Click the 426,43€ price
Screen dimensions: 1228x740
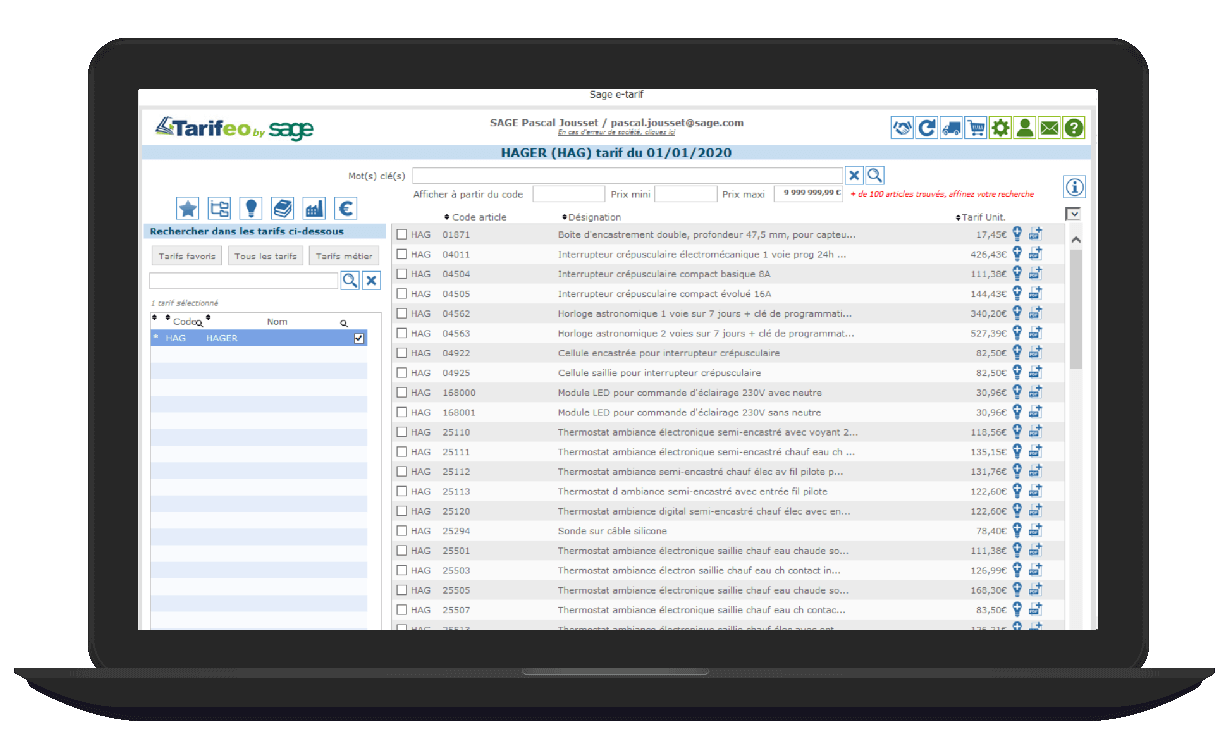click(x=989, y=254)
